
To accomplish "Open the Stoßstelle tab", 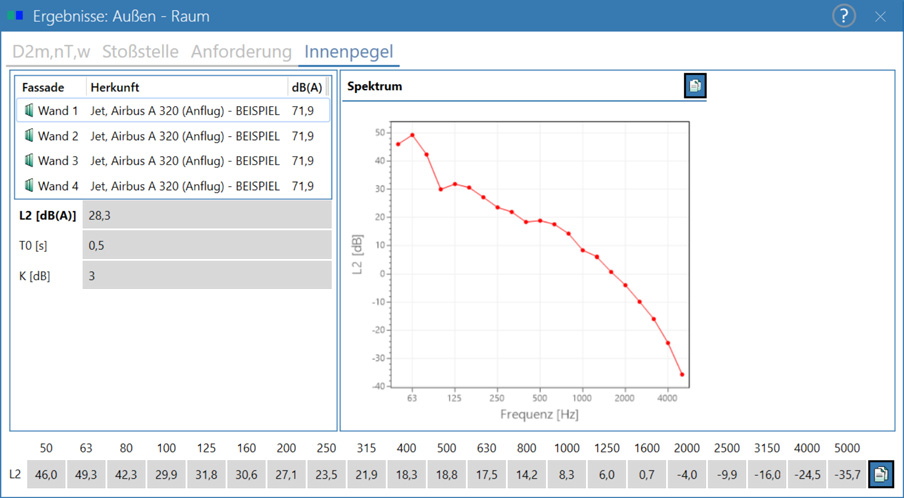I will coord(140,52).
